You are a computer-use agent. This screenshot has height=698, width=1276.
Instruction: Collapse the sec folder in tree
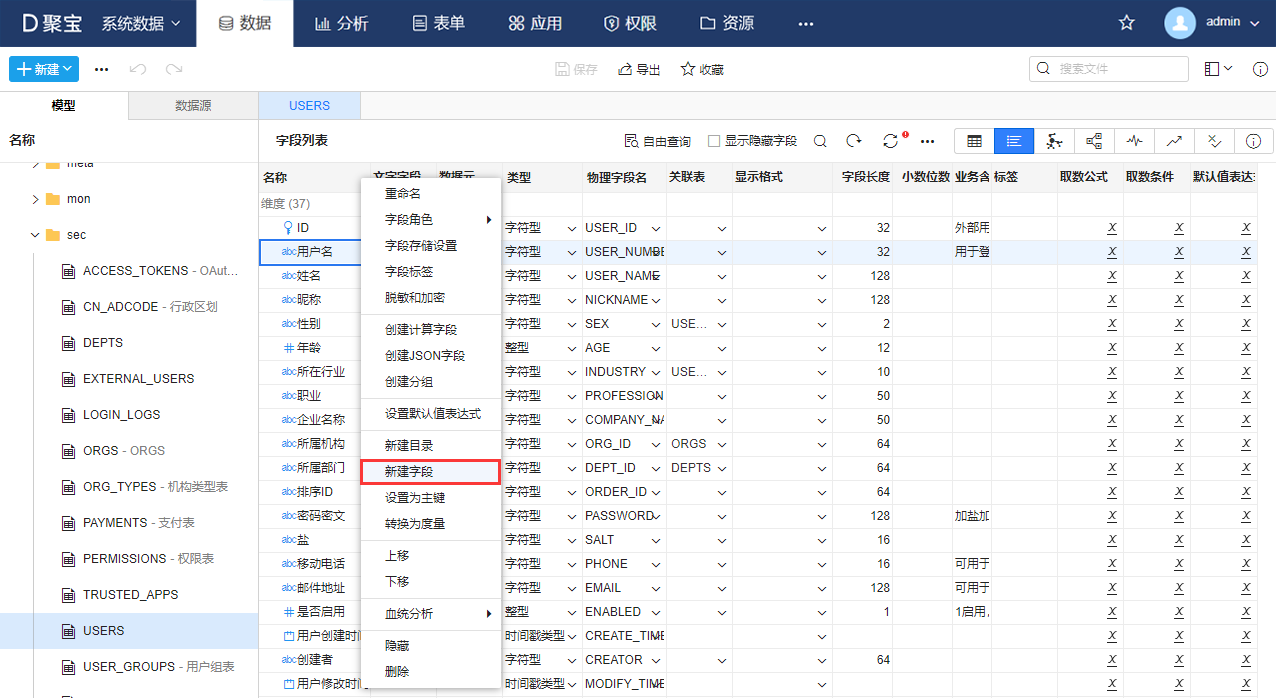point(36,235)
